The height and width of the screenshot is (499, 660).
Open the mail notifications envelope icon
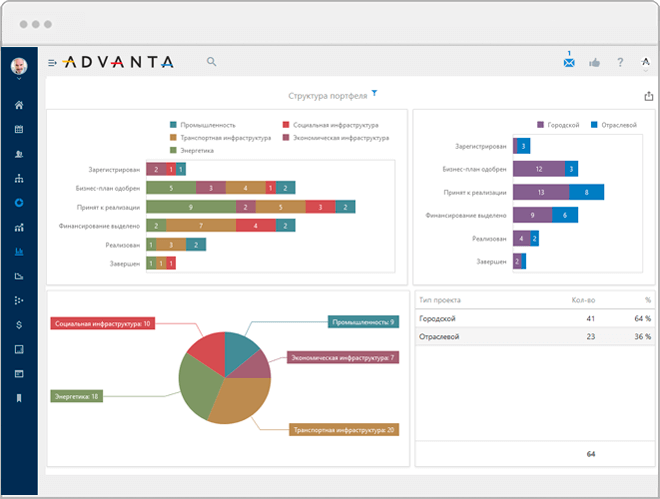coord(569,63)
